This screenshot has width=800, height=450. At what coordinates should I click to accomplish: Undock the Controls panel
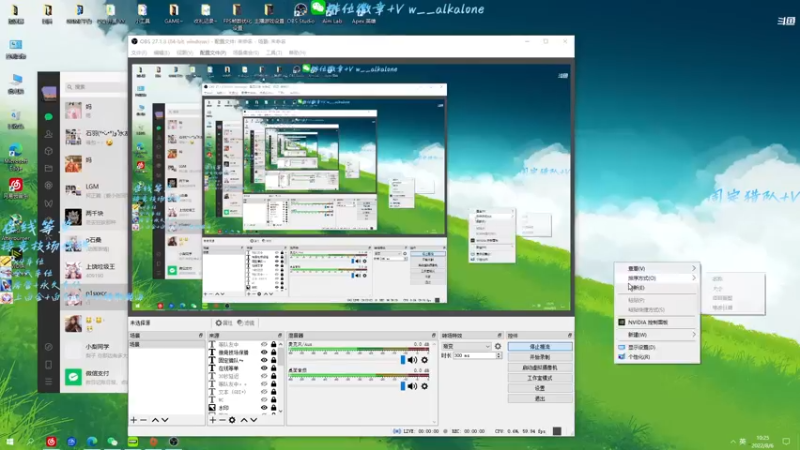(x=569, y=335)
